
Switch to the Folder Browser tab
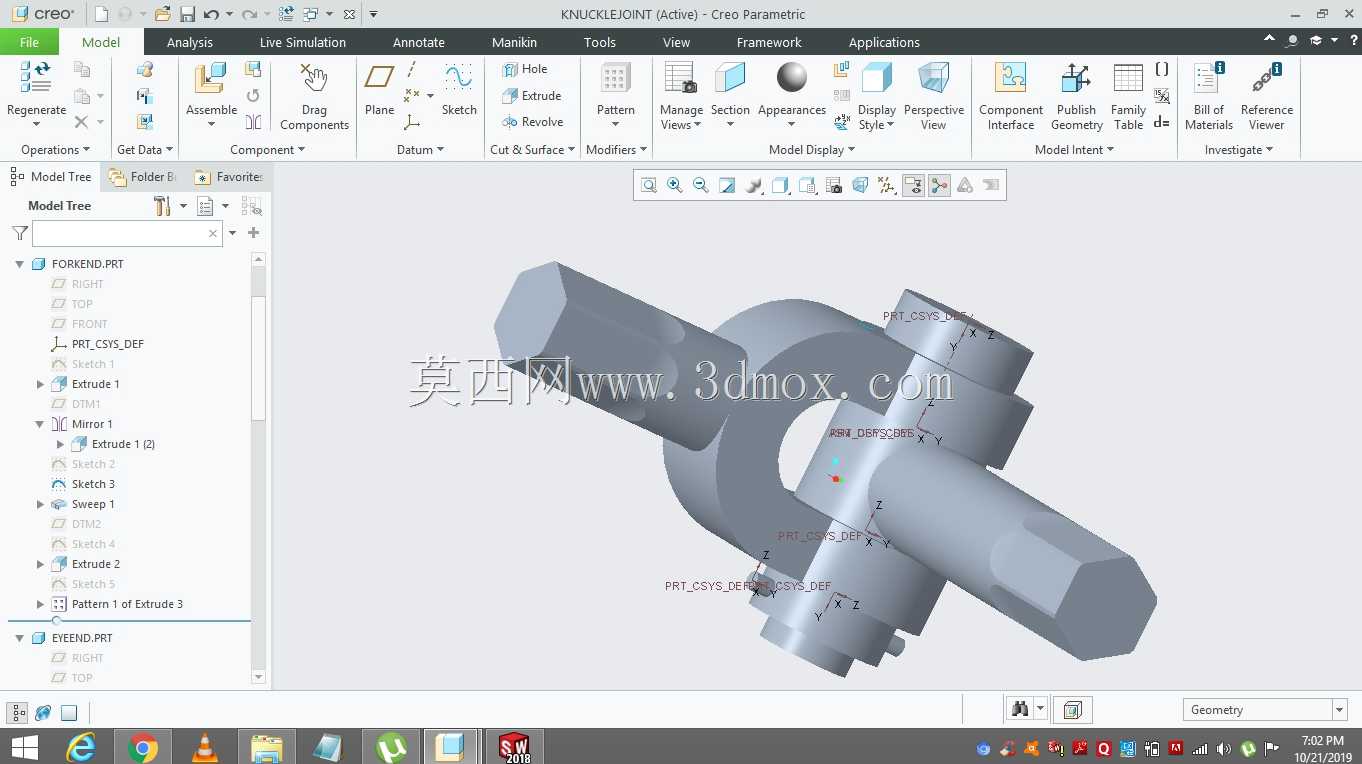[x=143, y=177]
